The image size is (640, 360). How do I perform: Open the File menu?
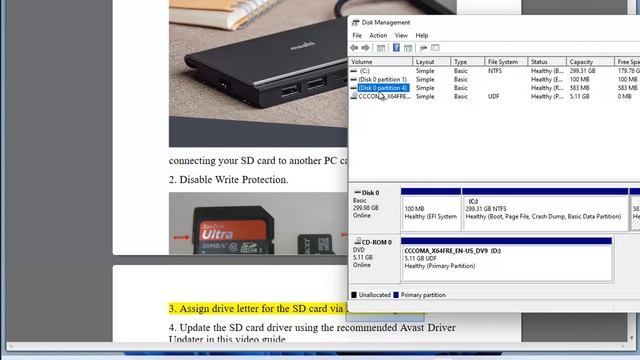(x=357, y=36)
